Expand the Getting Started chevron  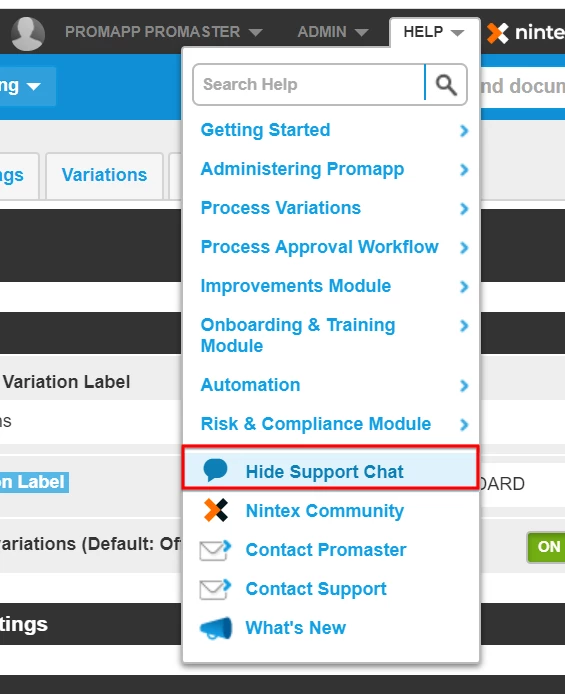pyautogui.click(x=464, y=131)
